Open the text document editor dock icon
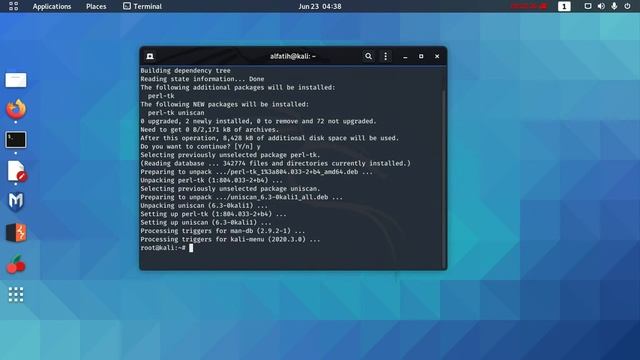The width and height of the screenshot is (640, 360). pyautogui.click(x=16, y=171)
